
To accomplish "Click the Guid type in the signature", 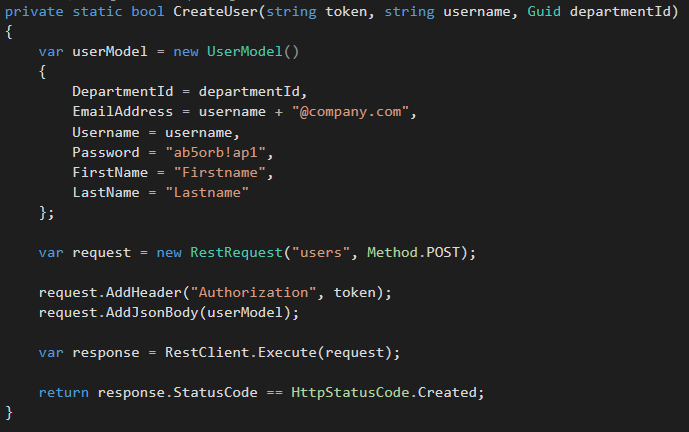I will (544, 11).
